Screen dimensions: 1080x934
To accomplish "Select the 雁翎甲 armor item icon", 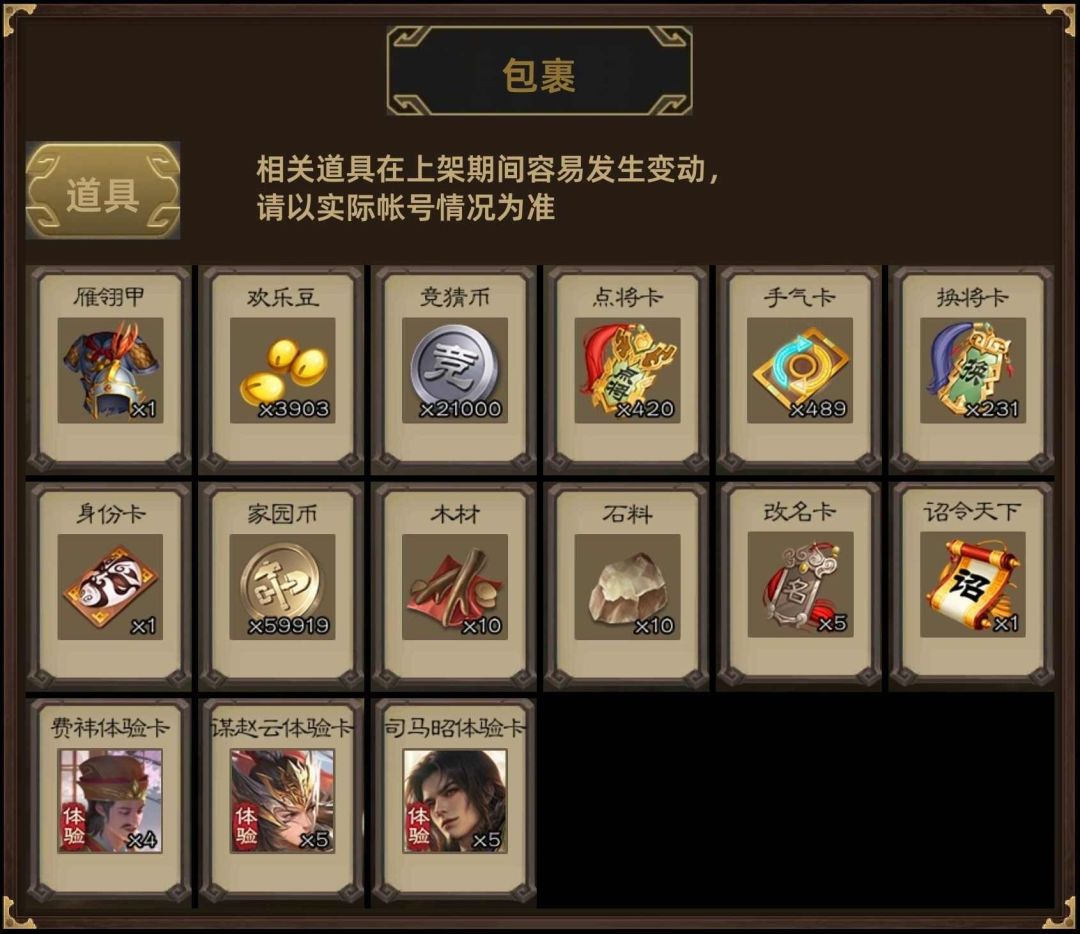I will (x=110, y=370).
